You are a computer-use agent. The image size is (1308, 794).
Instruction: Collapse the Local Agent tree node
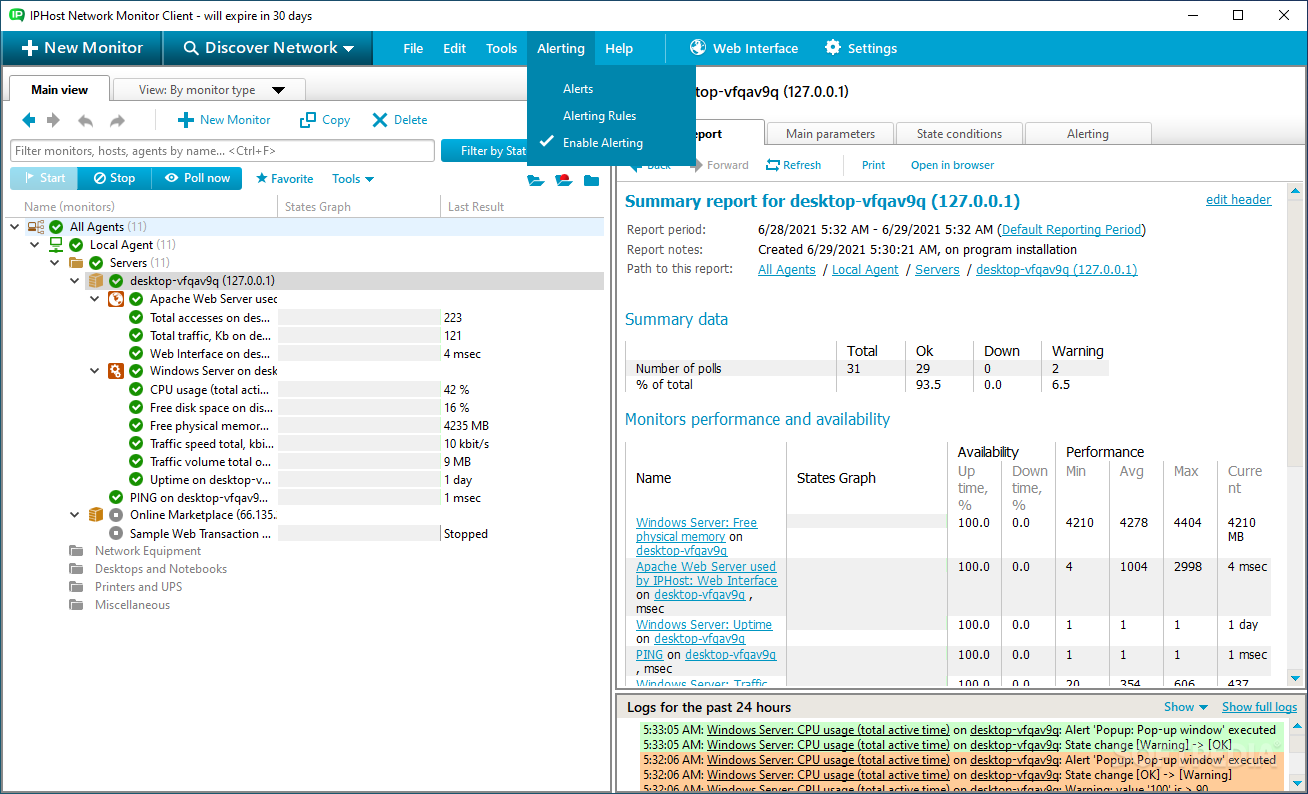click(35, 245)
